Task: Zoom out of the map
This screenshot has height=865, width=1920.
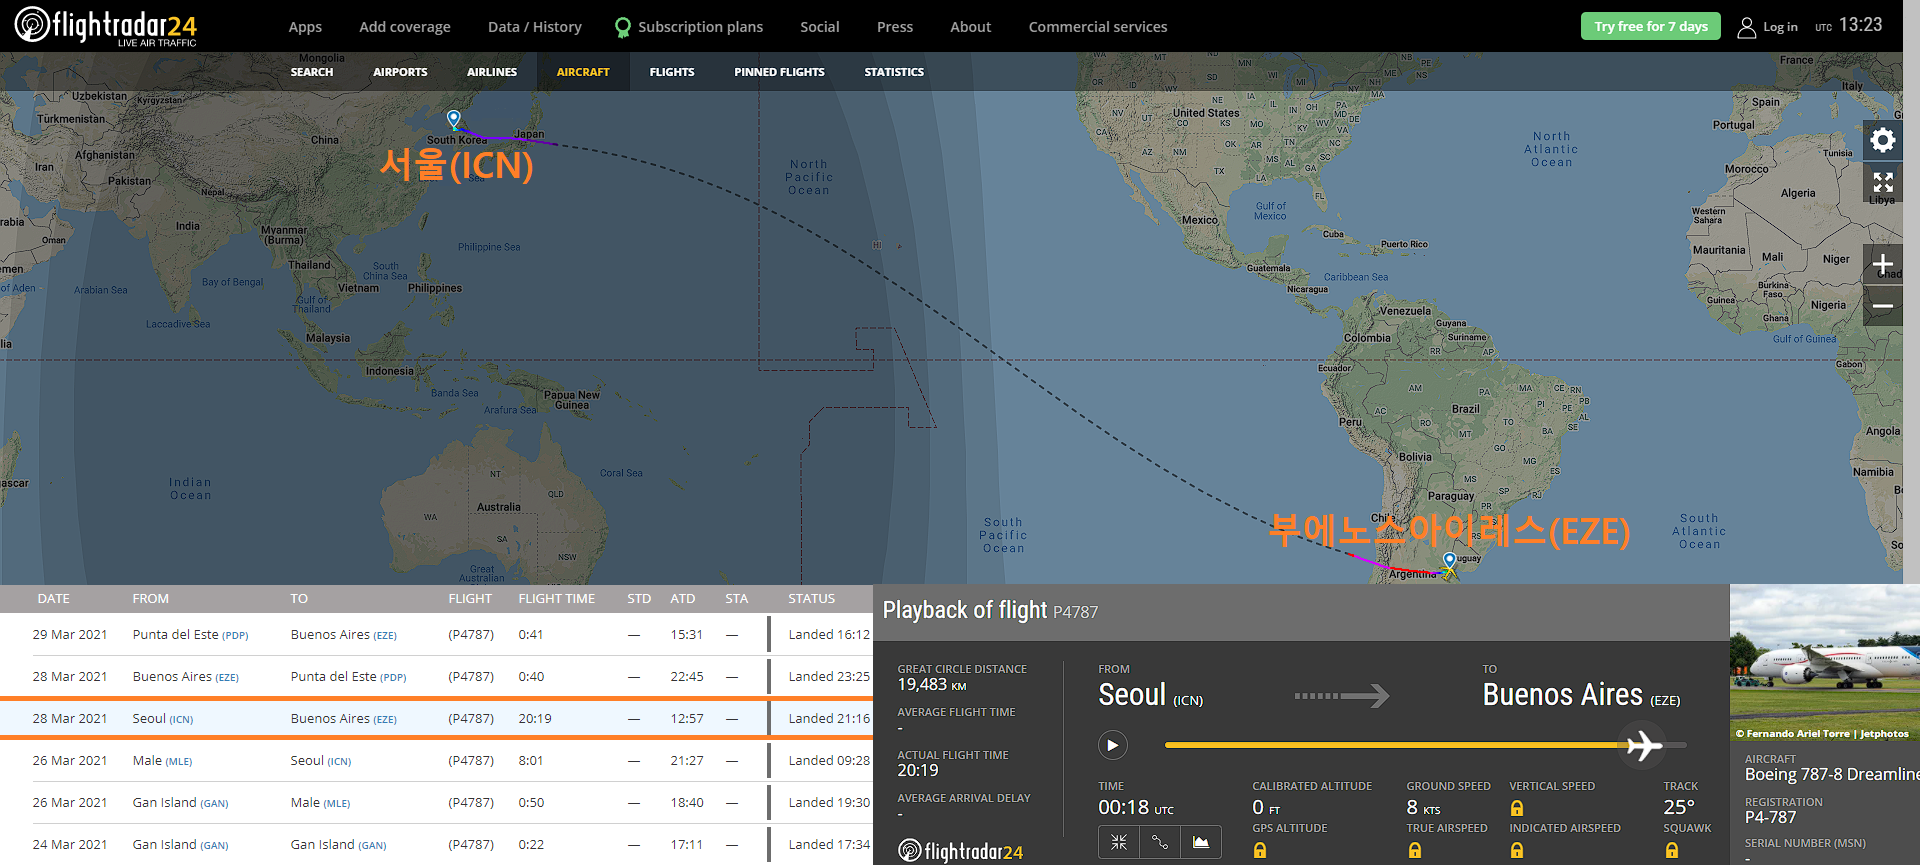Action: pos(1882,306)
